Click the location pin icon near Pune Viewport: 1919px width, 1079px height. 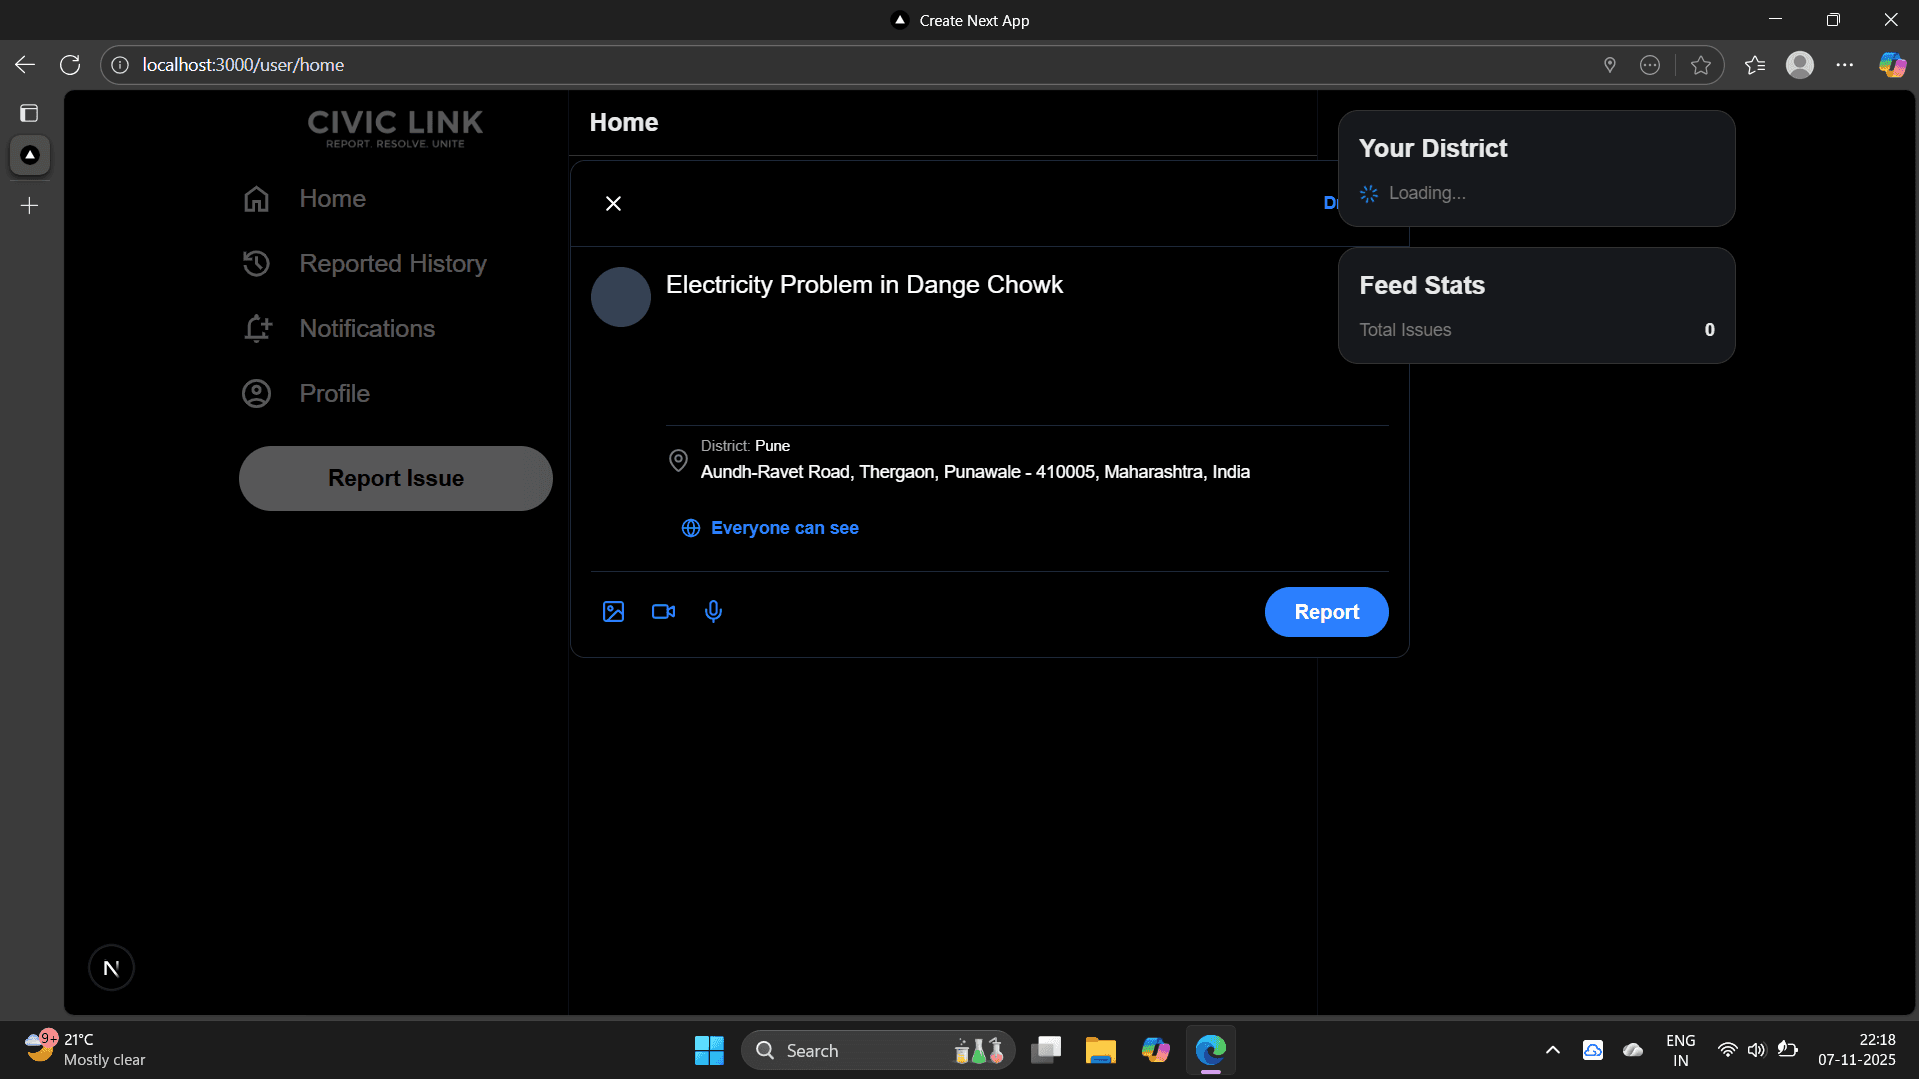[x=678, y=460]
